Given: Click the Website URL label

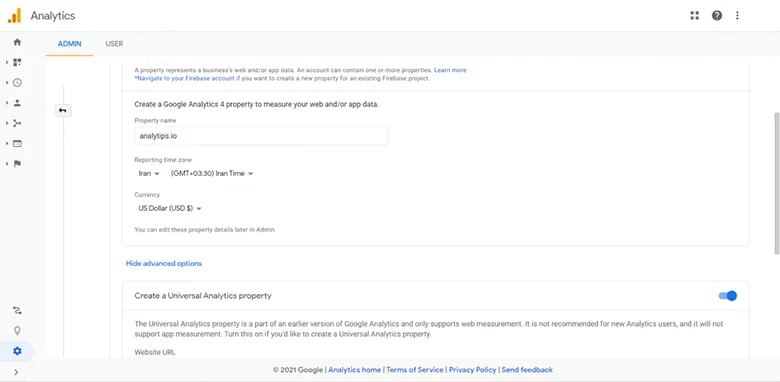Looking at the screenshot, I should pyautogui.click(x=155, y=352).
